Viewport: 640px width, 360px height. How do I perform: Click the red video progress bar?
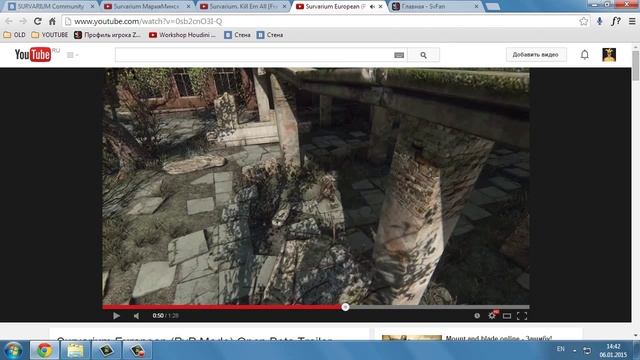[224, 307]
